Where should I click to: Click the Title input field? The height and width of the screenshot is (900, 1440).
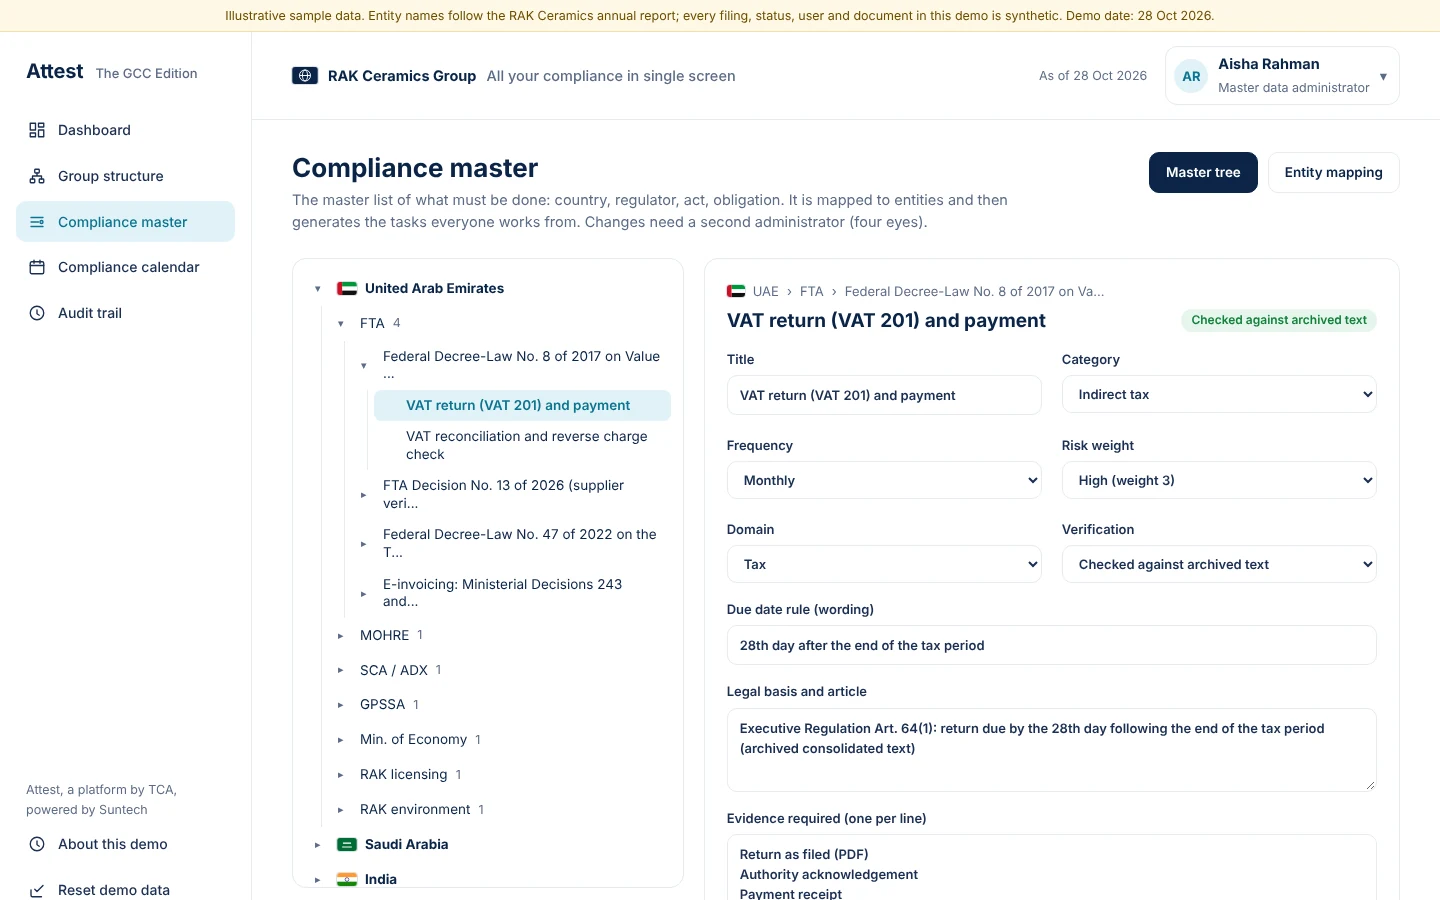884,395
